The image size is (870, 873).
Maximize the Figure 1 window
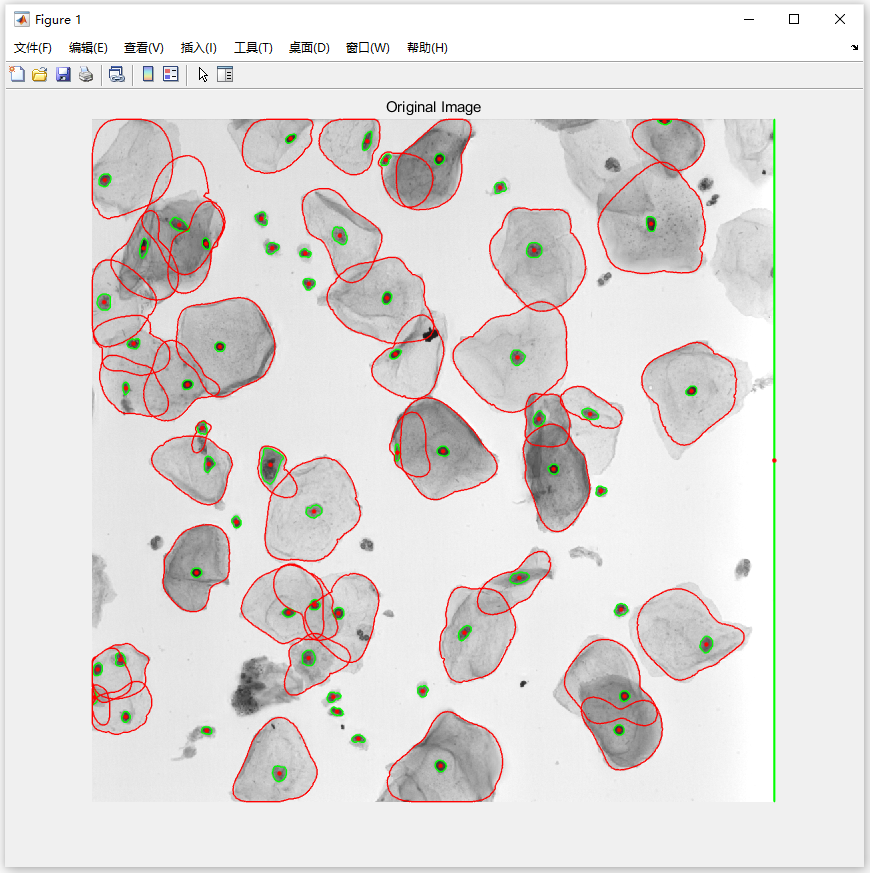coord(794,19)
